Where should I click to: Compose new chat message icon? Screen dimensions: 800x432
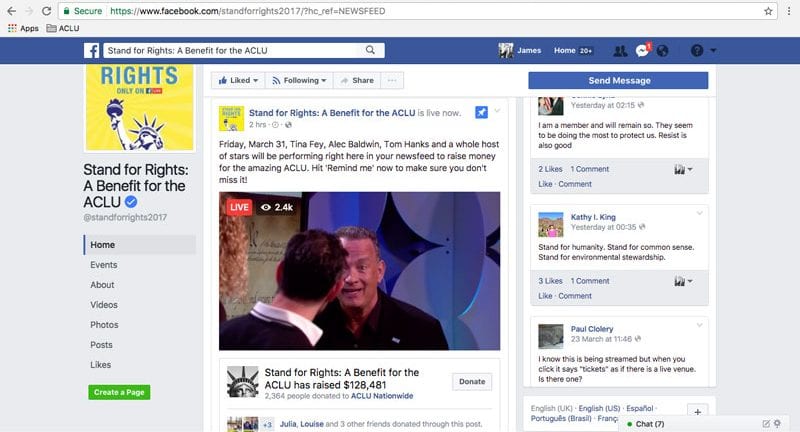pyautogui.click(x=765, y=424)
